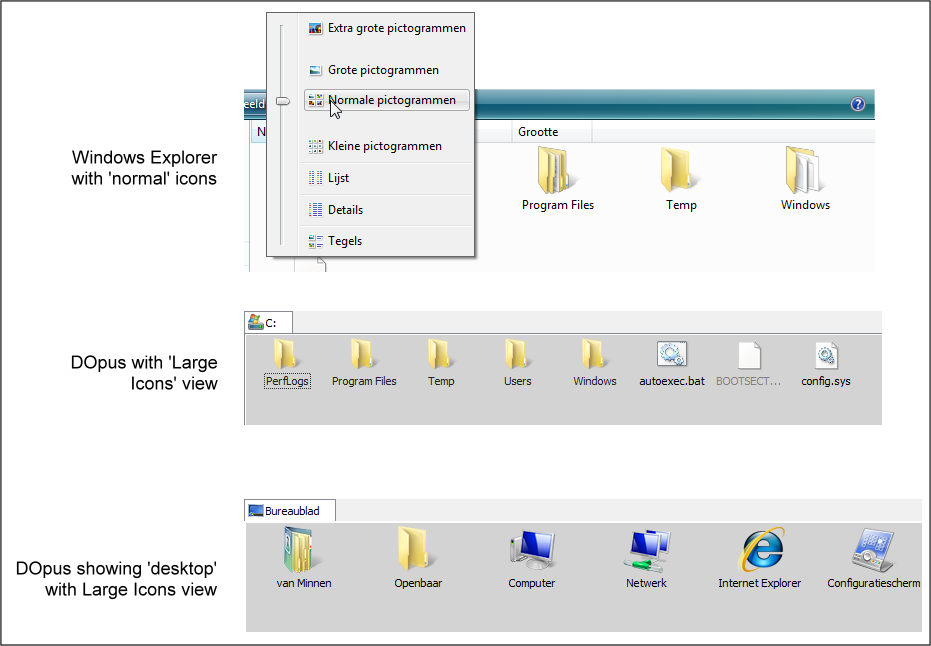Select the BOOTSECT hidden file icon
The width and height of the screenshot is (931, 646).
[749, 355]
